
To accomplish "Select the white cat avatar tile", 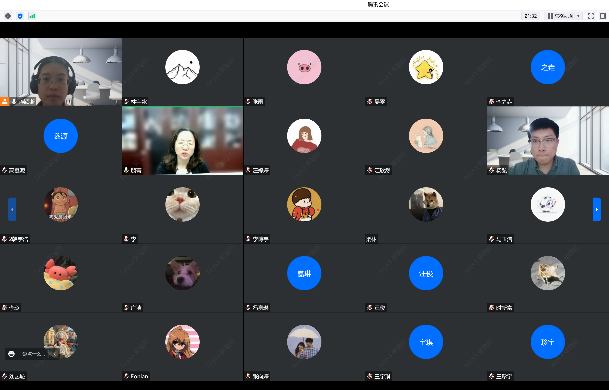I will click(183, 209).
